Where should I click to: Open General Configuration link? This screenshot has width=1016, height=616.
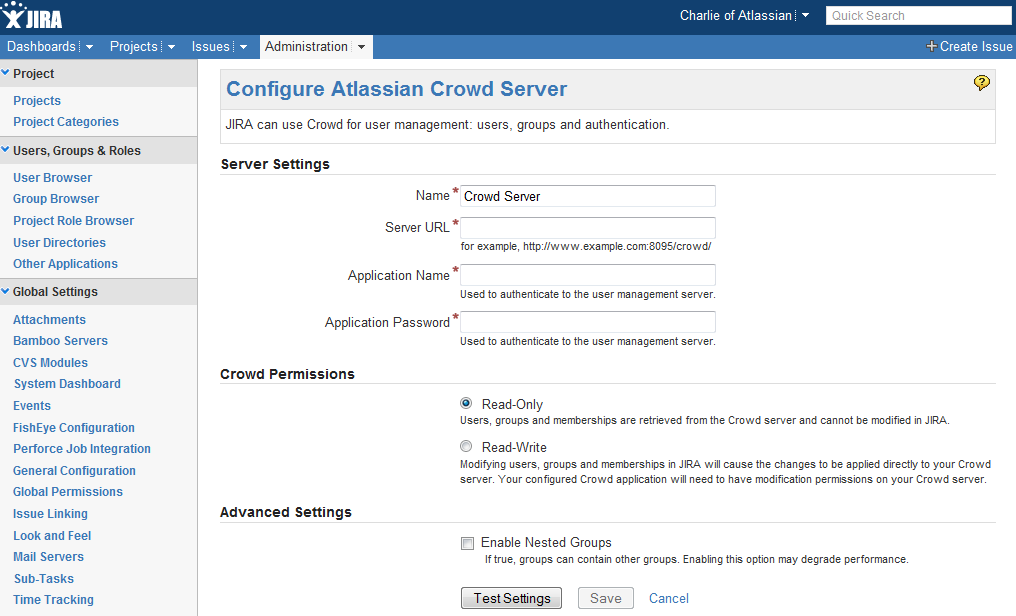coord(75,471)
